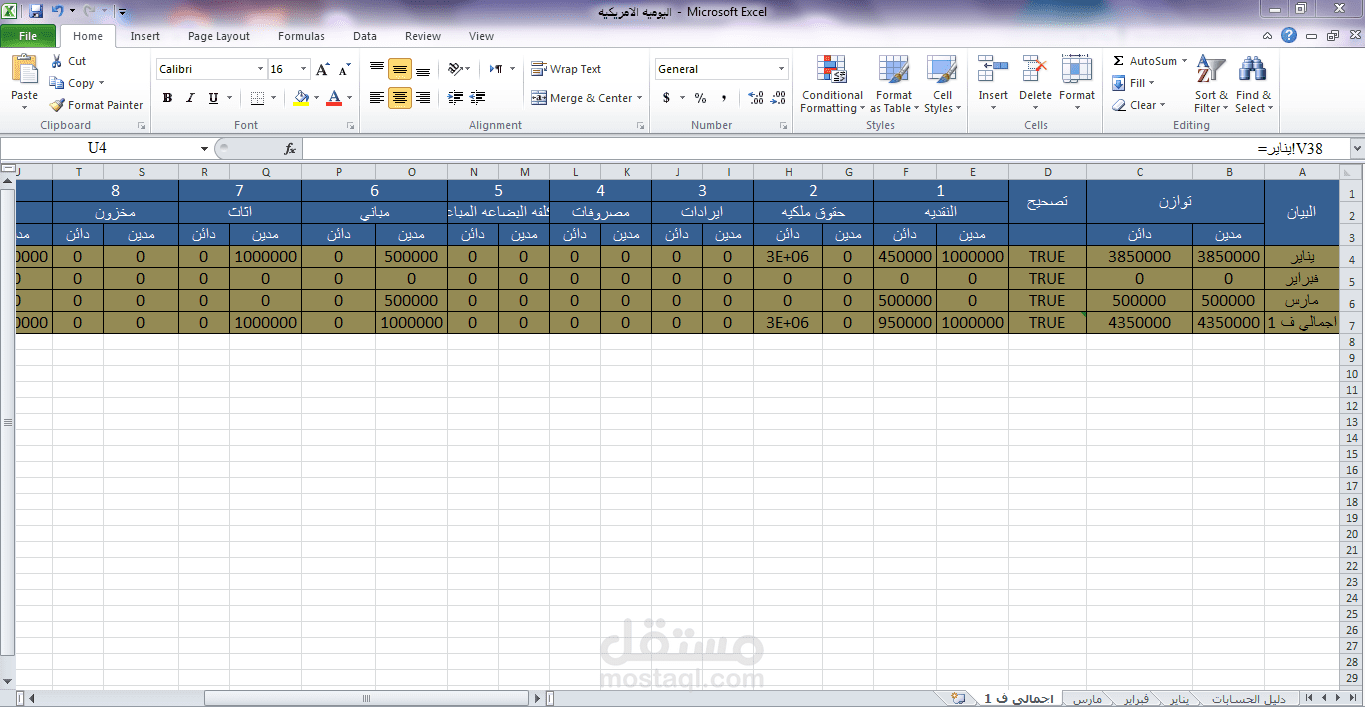Click the Undo arrow icon
This screenshot has width=1365, height=707.
[x=57, y=11]
